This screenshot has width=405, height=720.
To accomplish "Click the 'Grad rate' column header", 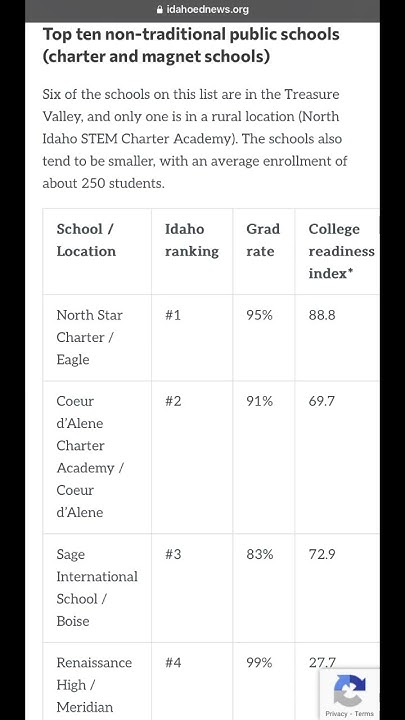I will click(264, 251).
